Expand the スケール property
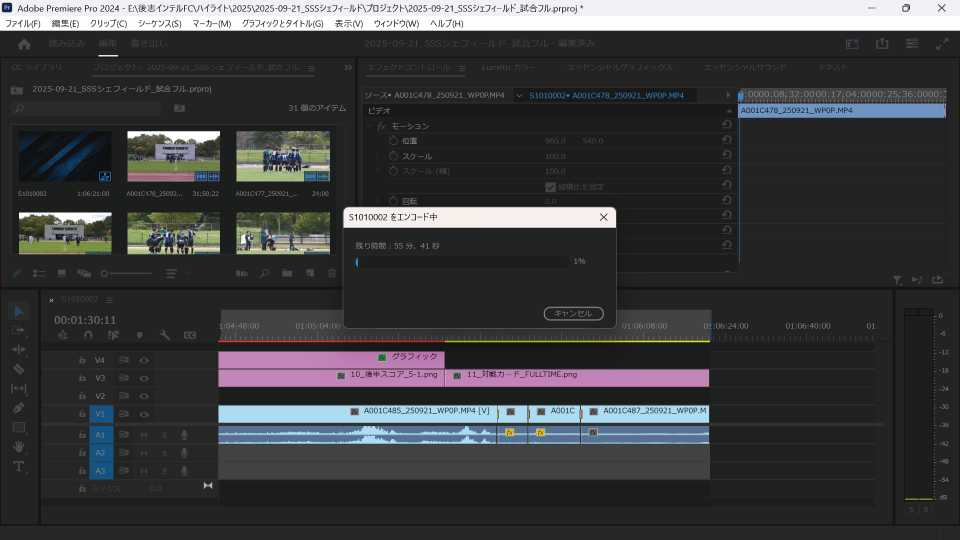Image resolution: width=960 pixels, height=540 pixels. pyautogui.click(x=378, y=156)
